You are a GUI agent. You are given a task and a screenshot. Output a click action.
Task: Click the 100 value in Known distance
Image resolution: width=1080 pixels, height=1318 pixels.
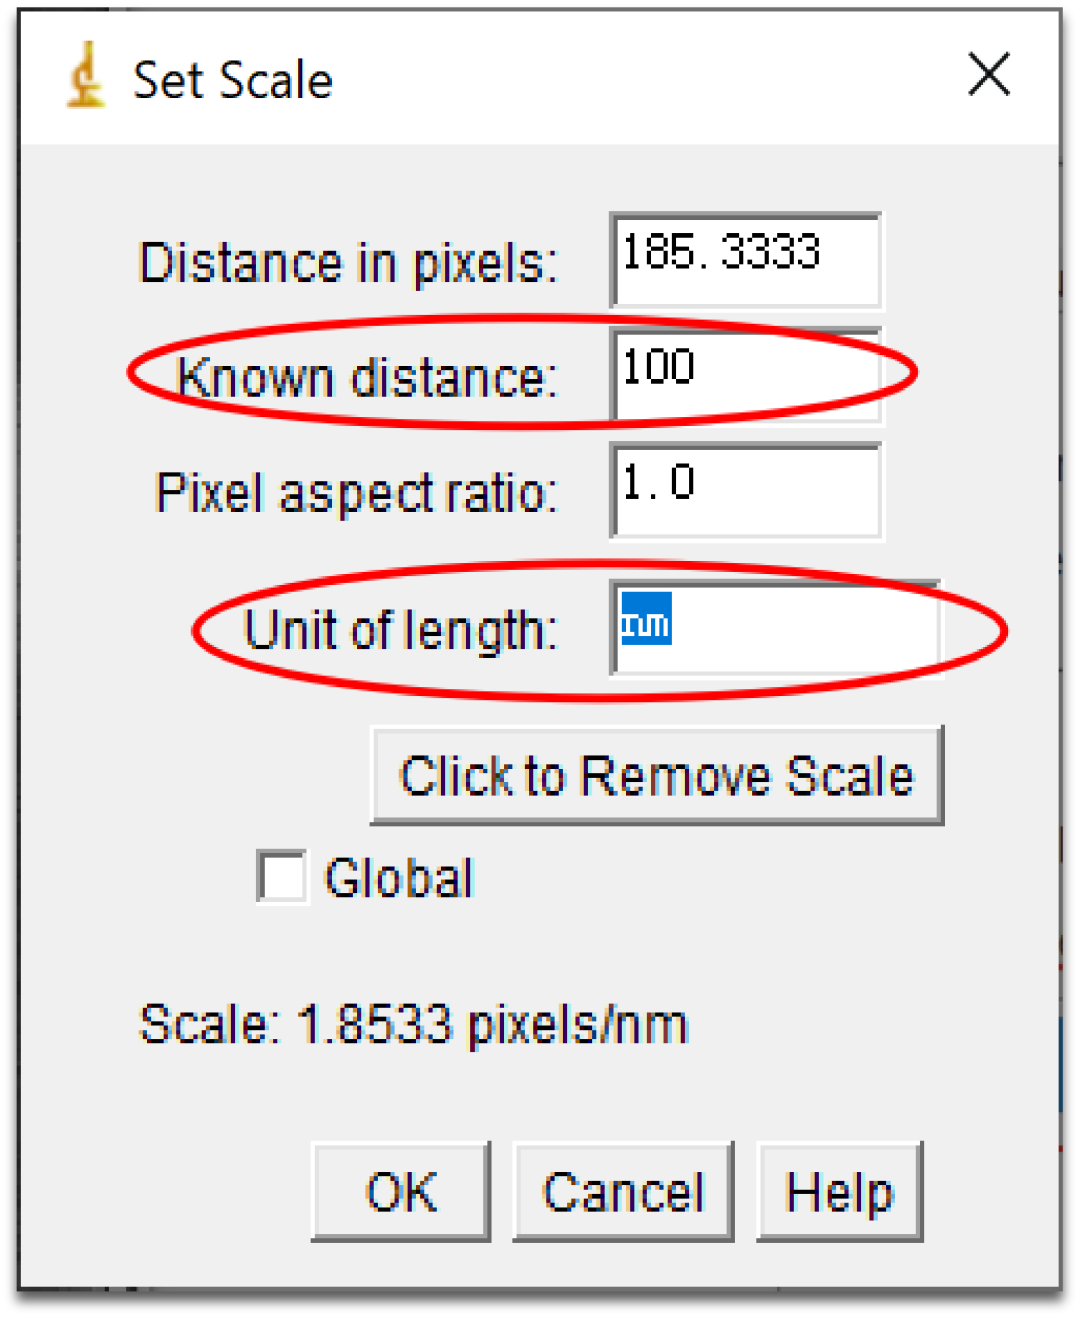658,367
